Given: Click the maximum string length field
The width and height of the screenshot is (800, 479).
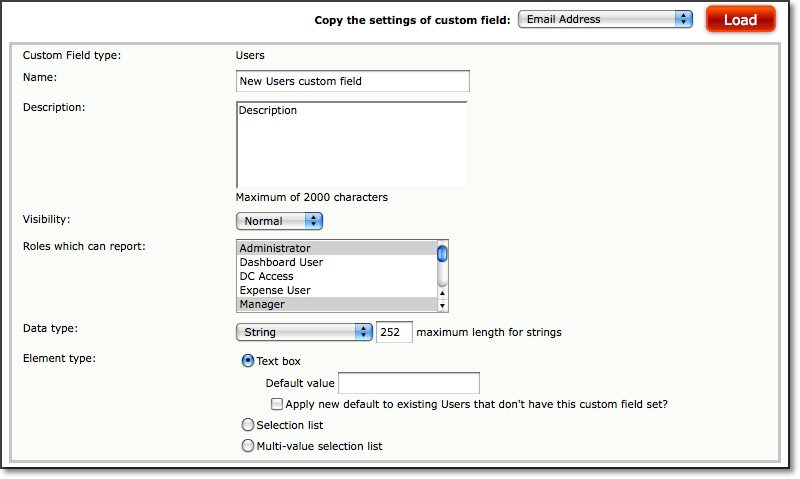Looking at the screenshot, I should [394, 332].
